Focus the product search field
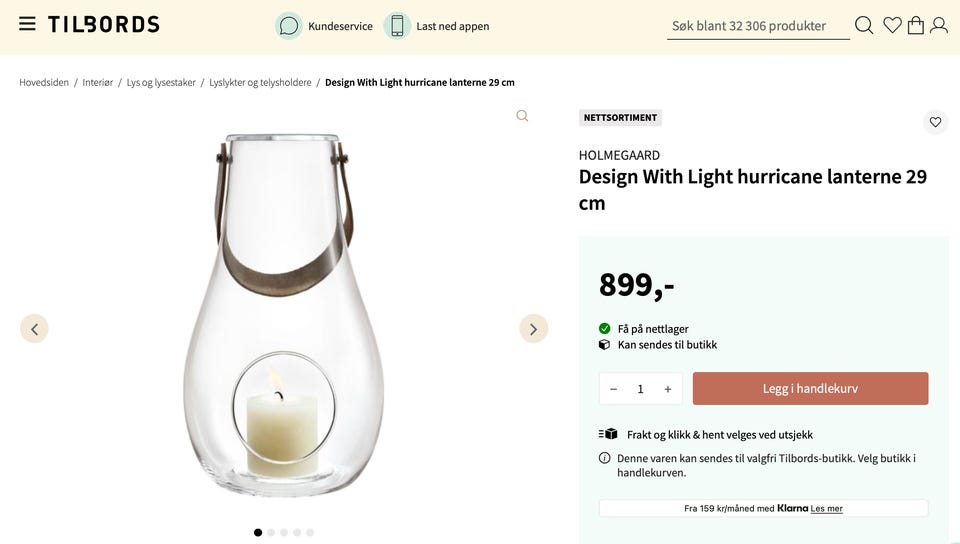 tap(757, 26)
